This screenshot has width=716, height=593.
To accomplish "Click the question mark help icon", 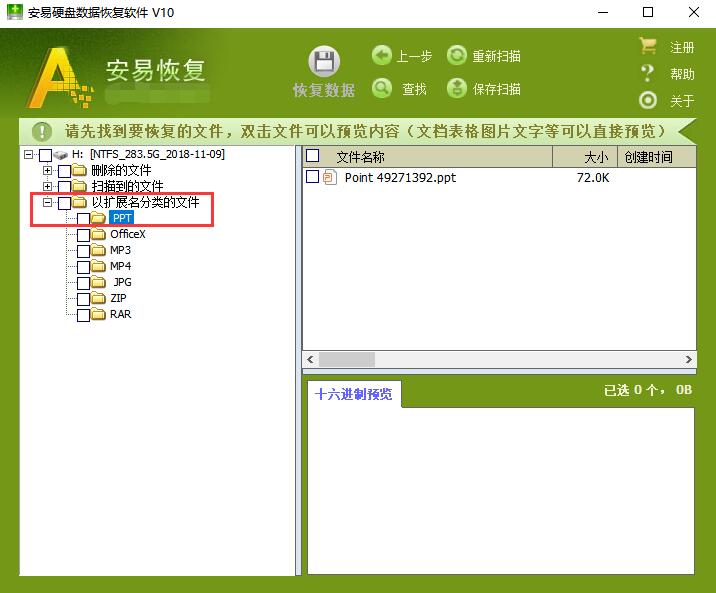I will 647,73.
